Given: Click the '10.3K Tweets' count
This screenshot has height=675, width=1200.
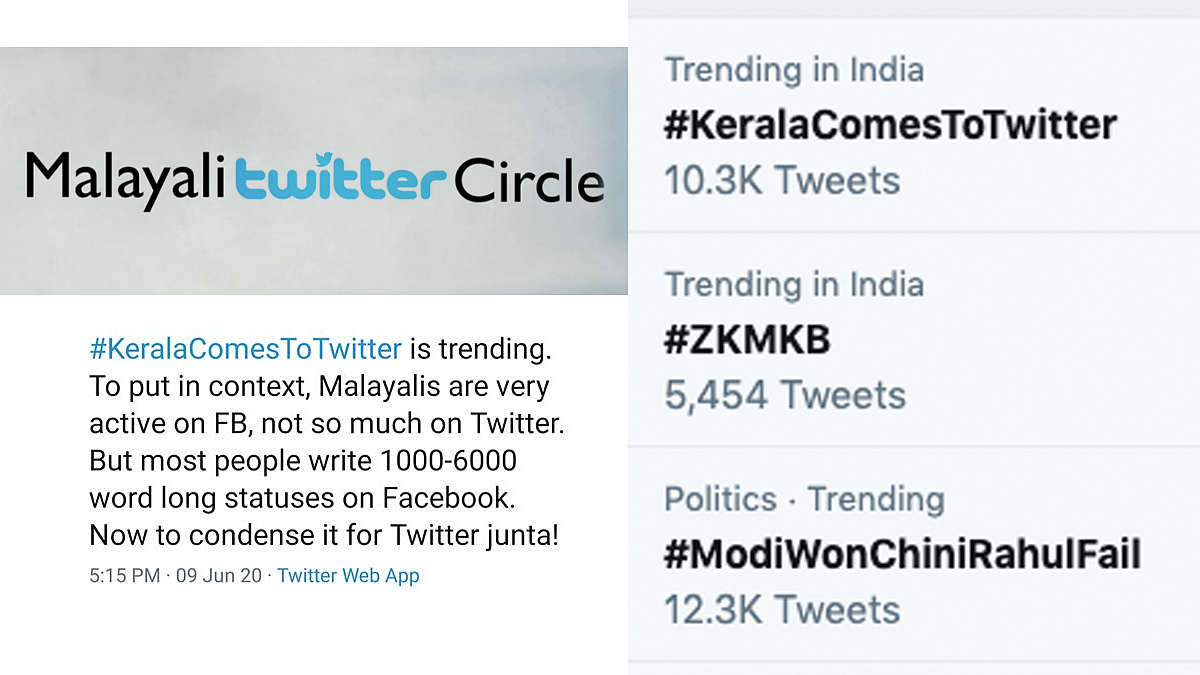Looking at the screenshot, I should tap(782, 181).
